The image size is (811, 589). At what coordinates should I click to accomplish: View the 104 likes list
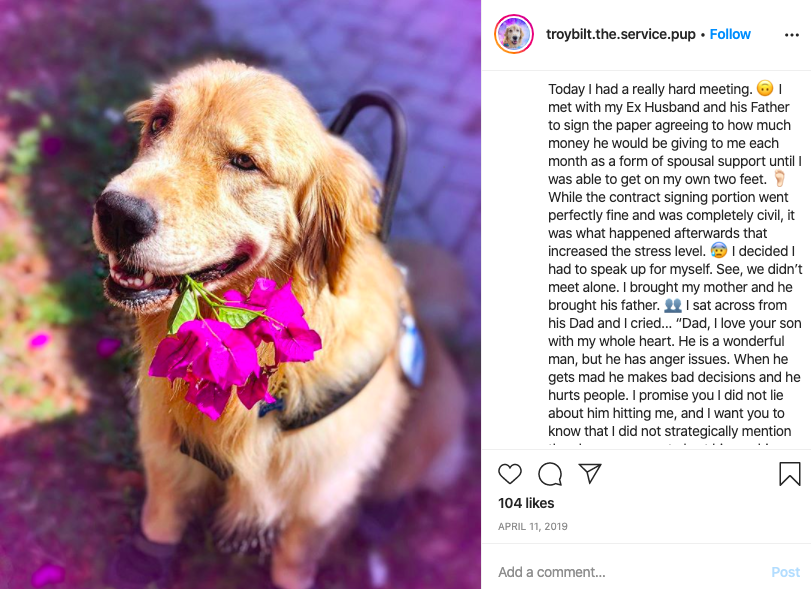pyautogui.click(x=526, y=503)
